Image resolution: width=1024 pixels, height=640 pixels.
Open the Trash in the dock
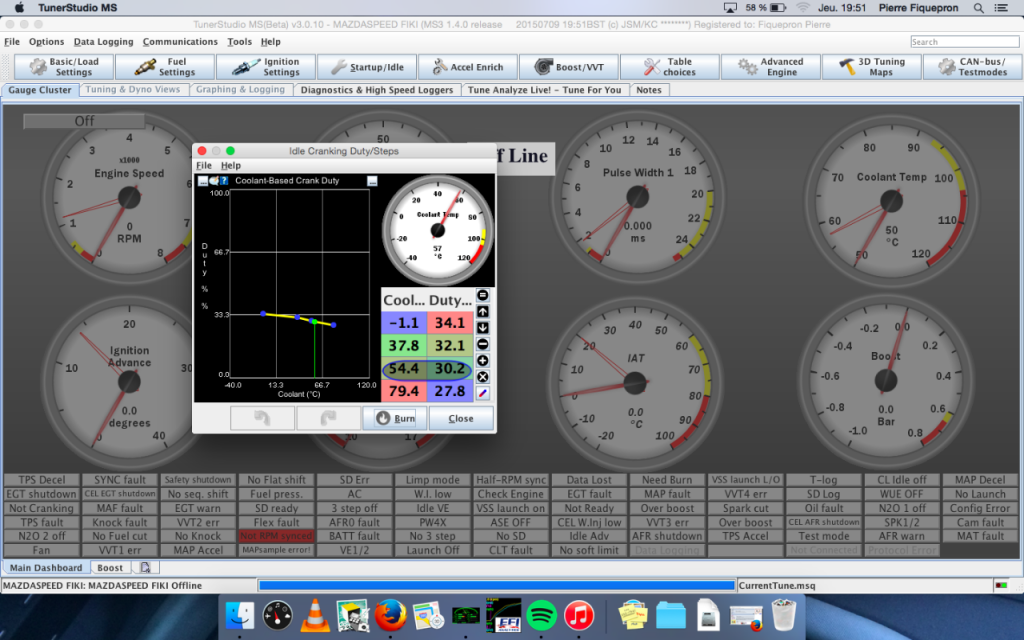tap(784, 616)
